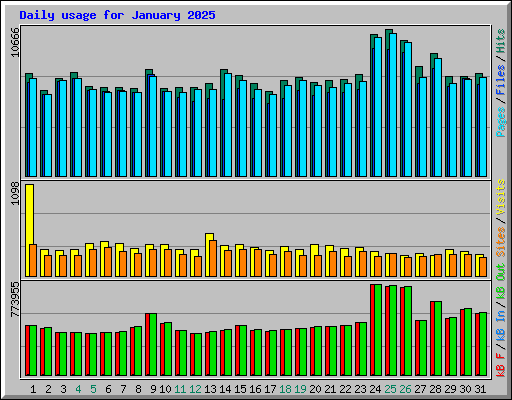Click the green kB Out bar for day 30

click(x=468, y=342)
